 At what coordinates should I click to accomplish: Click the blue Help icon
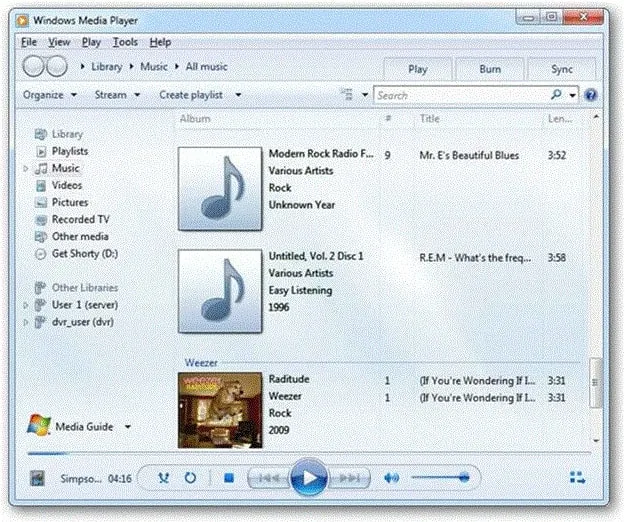(591, 95)
